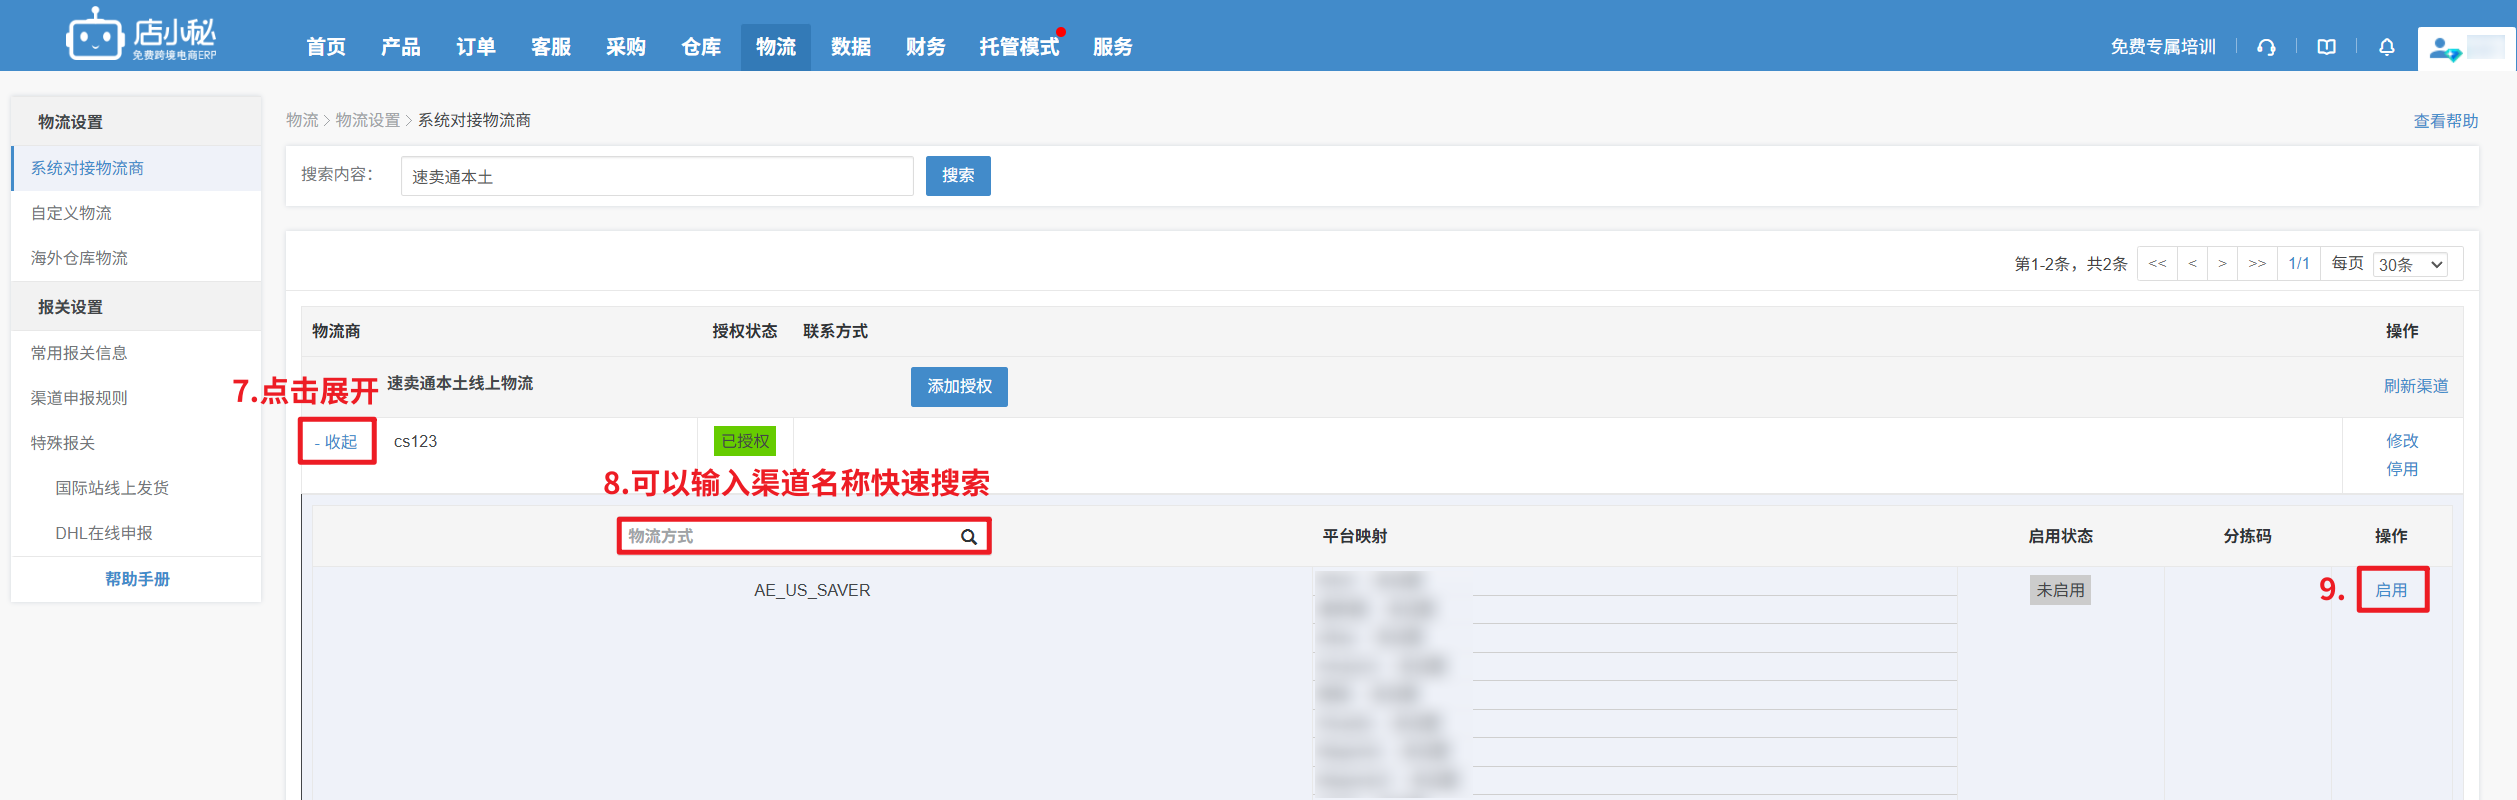Open the 托管模式 menu
Image resolution: width=2517 pixels, height=800 pixels.
coord(1018,47)
